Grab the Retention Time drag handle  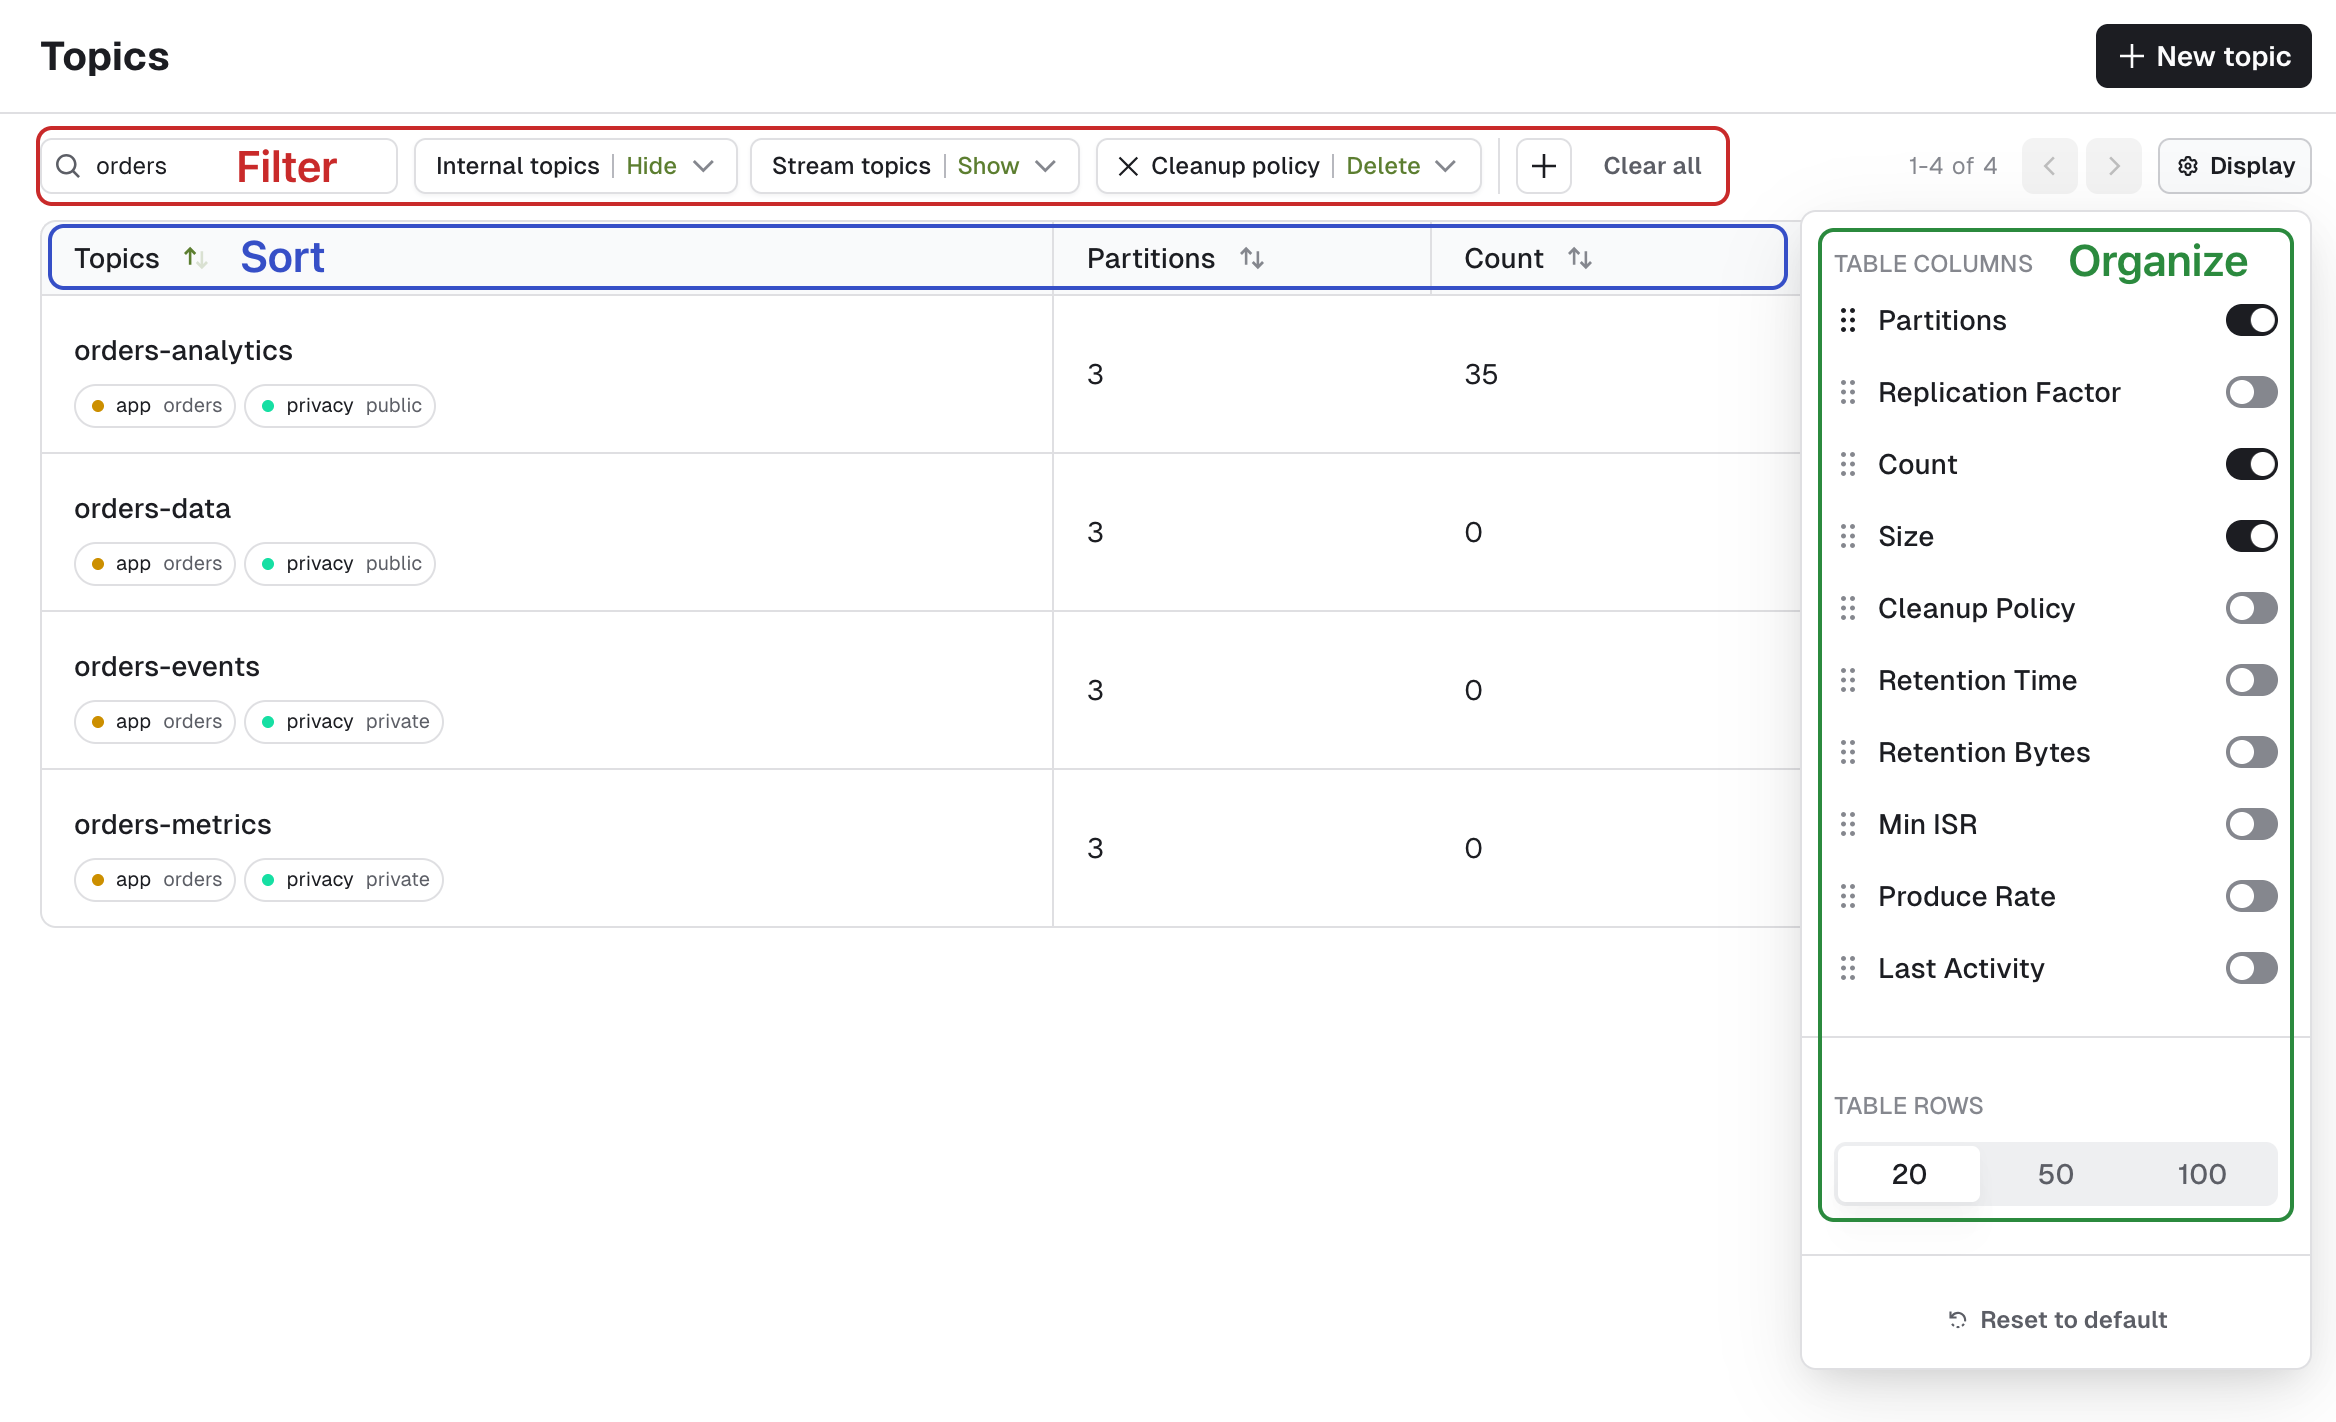click(x=1848, y=680)
